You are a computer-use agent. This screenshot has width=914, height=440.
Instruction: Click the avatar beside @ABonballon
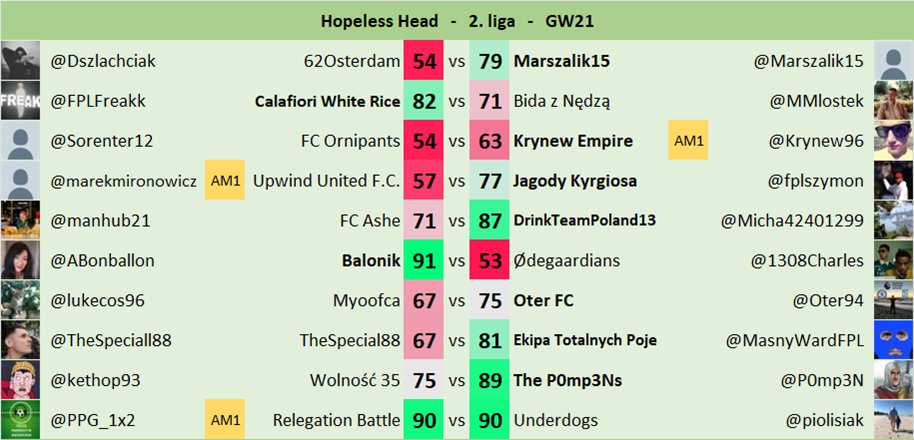[x=20, y=261]
